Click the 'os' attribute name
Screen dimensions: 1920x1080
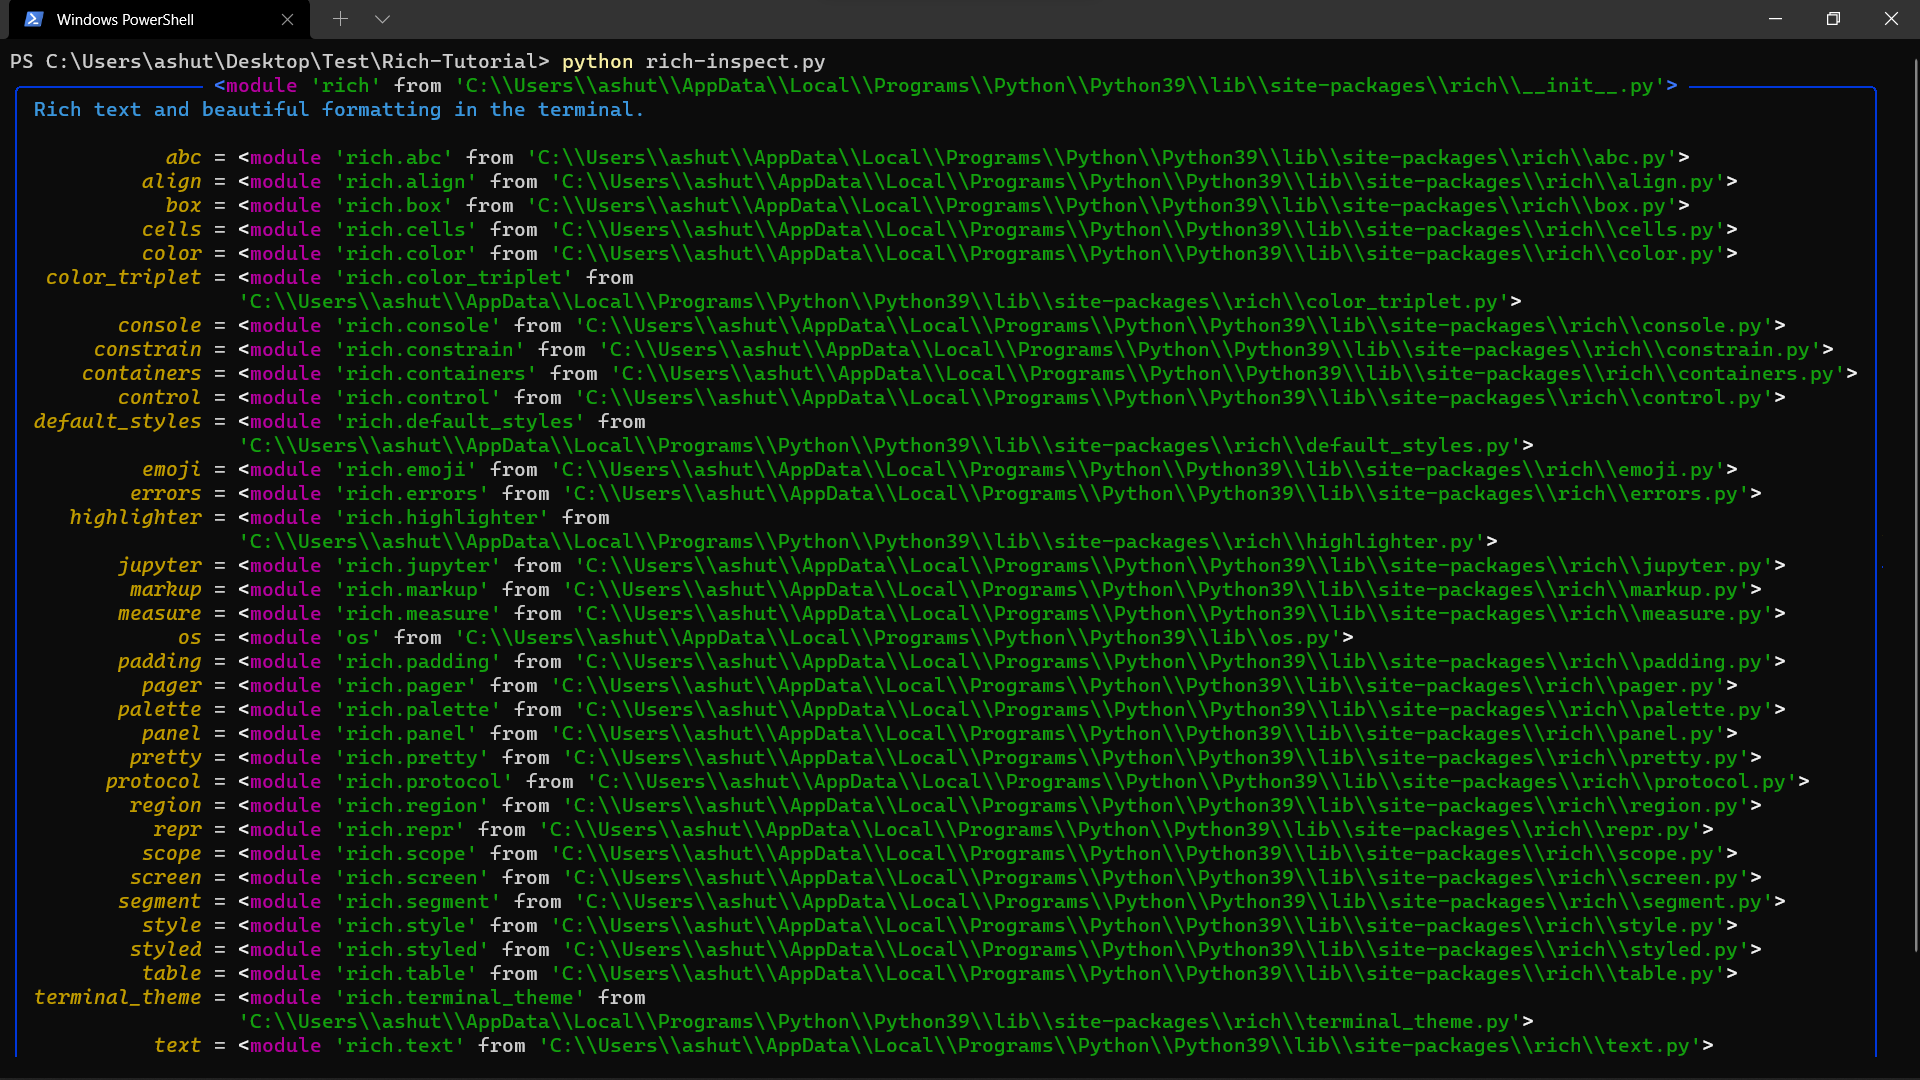pos(189,638)
